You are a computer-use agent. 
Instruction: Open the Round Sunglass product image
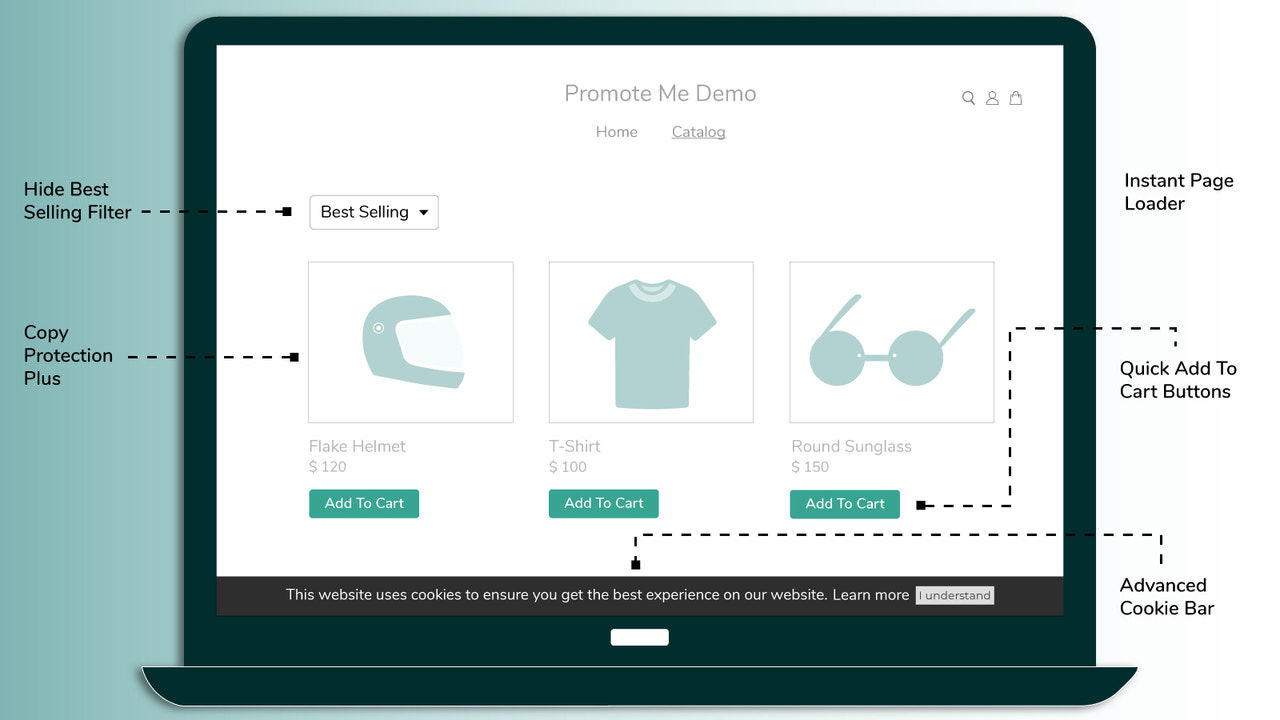(x=891, y=341)
